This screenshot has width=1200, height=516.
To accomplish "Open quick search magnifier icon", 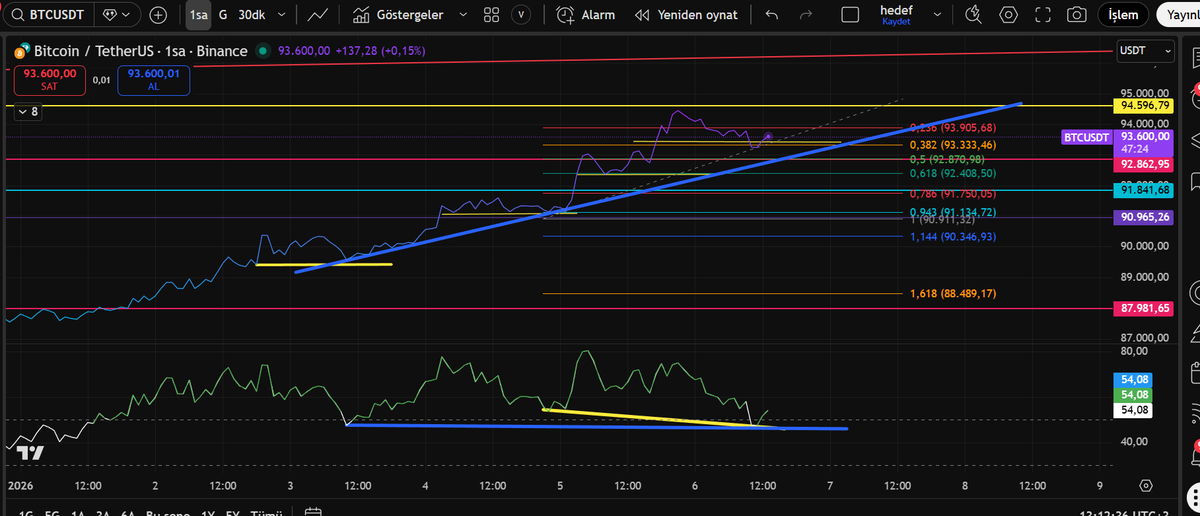I will point(973,15).
